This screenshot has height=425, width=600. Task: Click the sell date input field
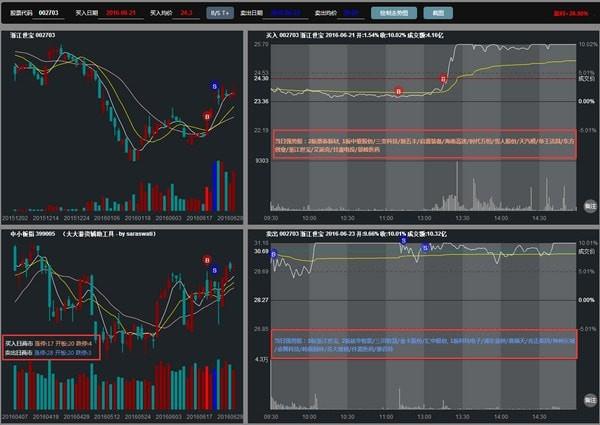click(x=285, y=13)
